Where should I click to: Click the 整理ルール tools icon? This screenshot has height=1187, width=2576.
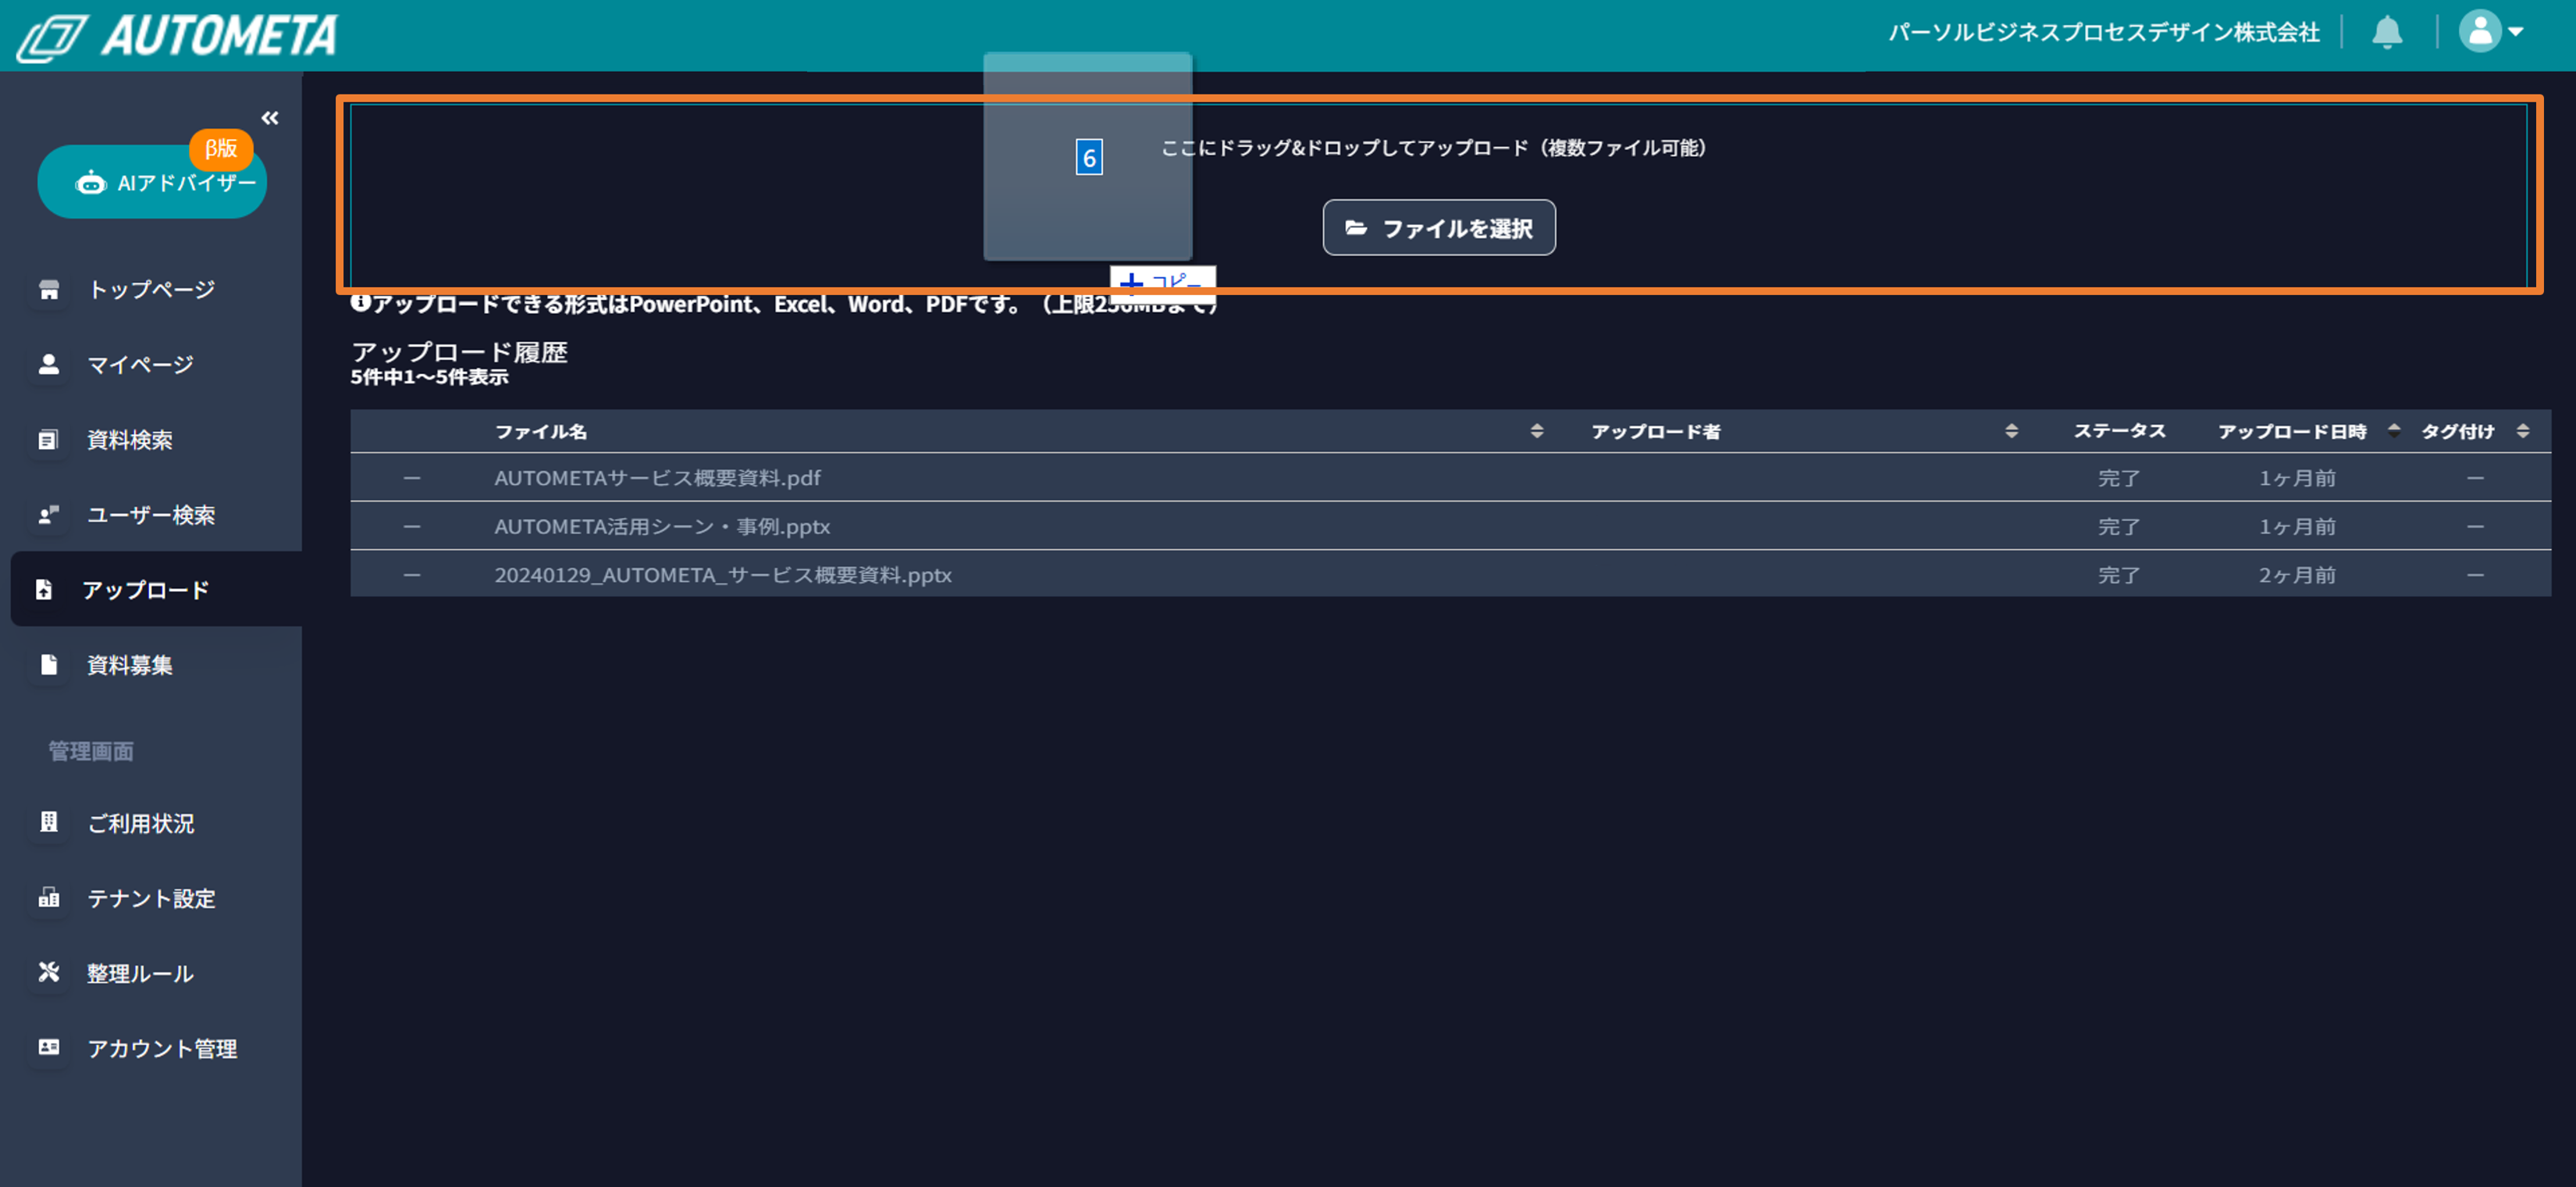point(49,973)
